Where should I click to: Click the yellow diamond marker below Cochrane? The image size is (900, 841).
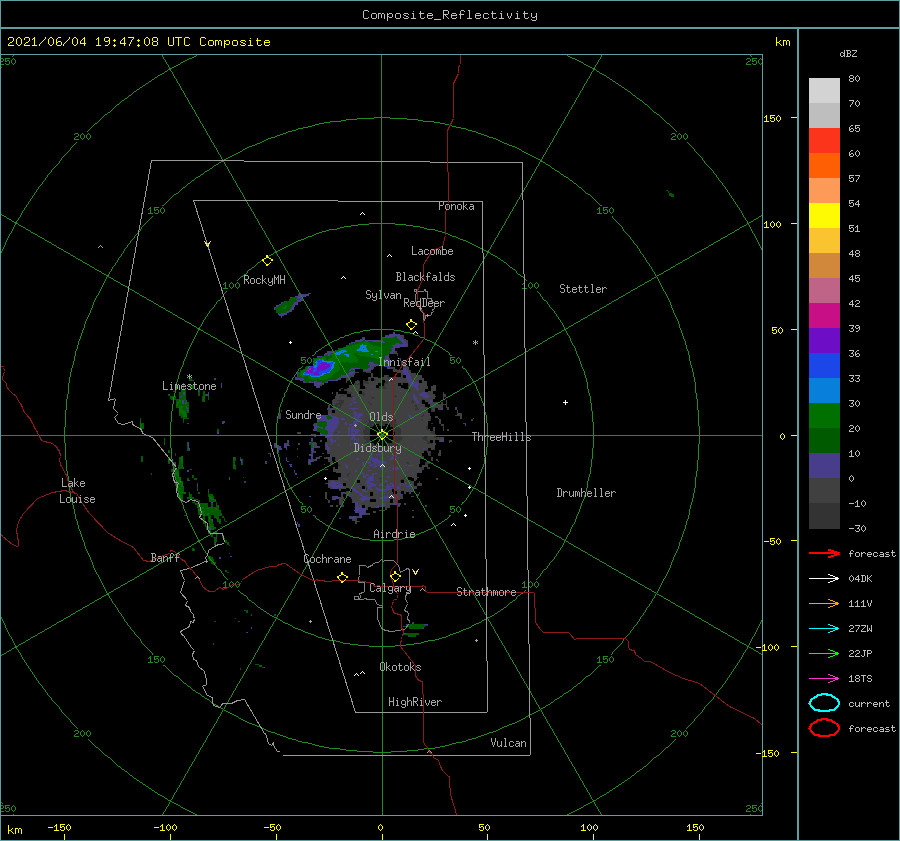(343, 578)
